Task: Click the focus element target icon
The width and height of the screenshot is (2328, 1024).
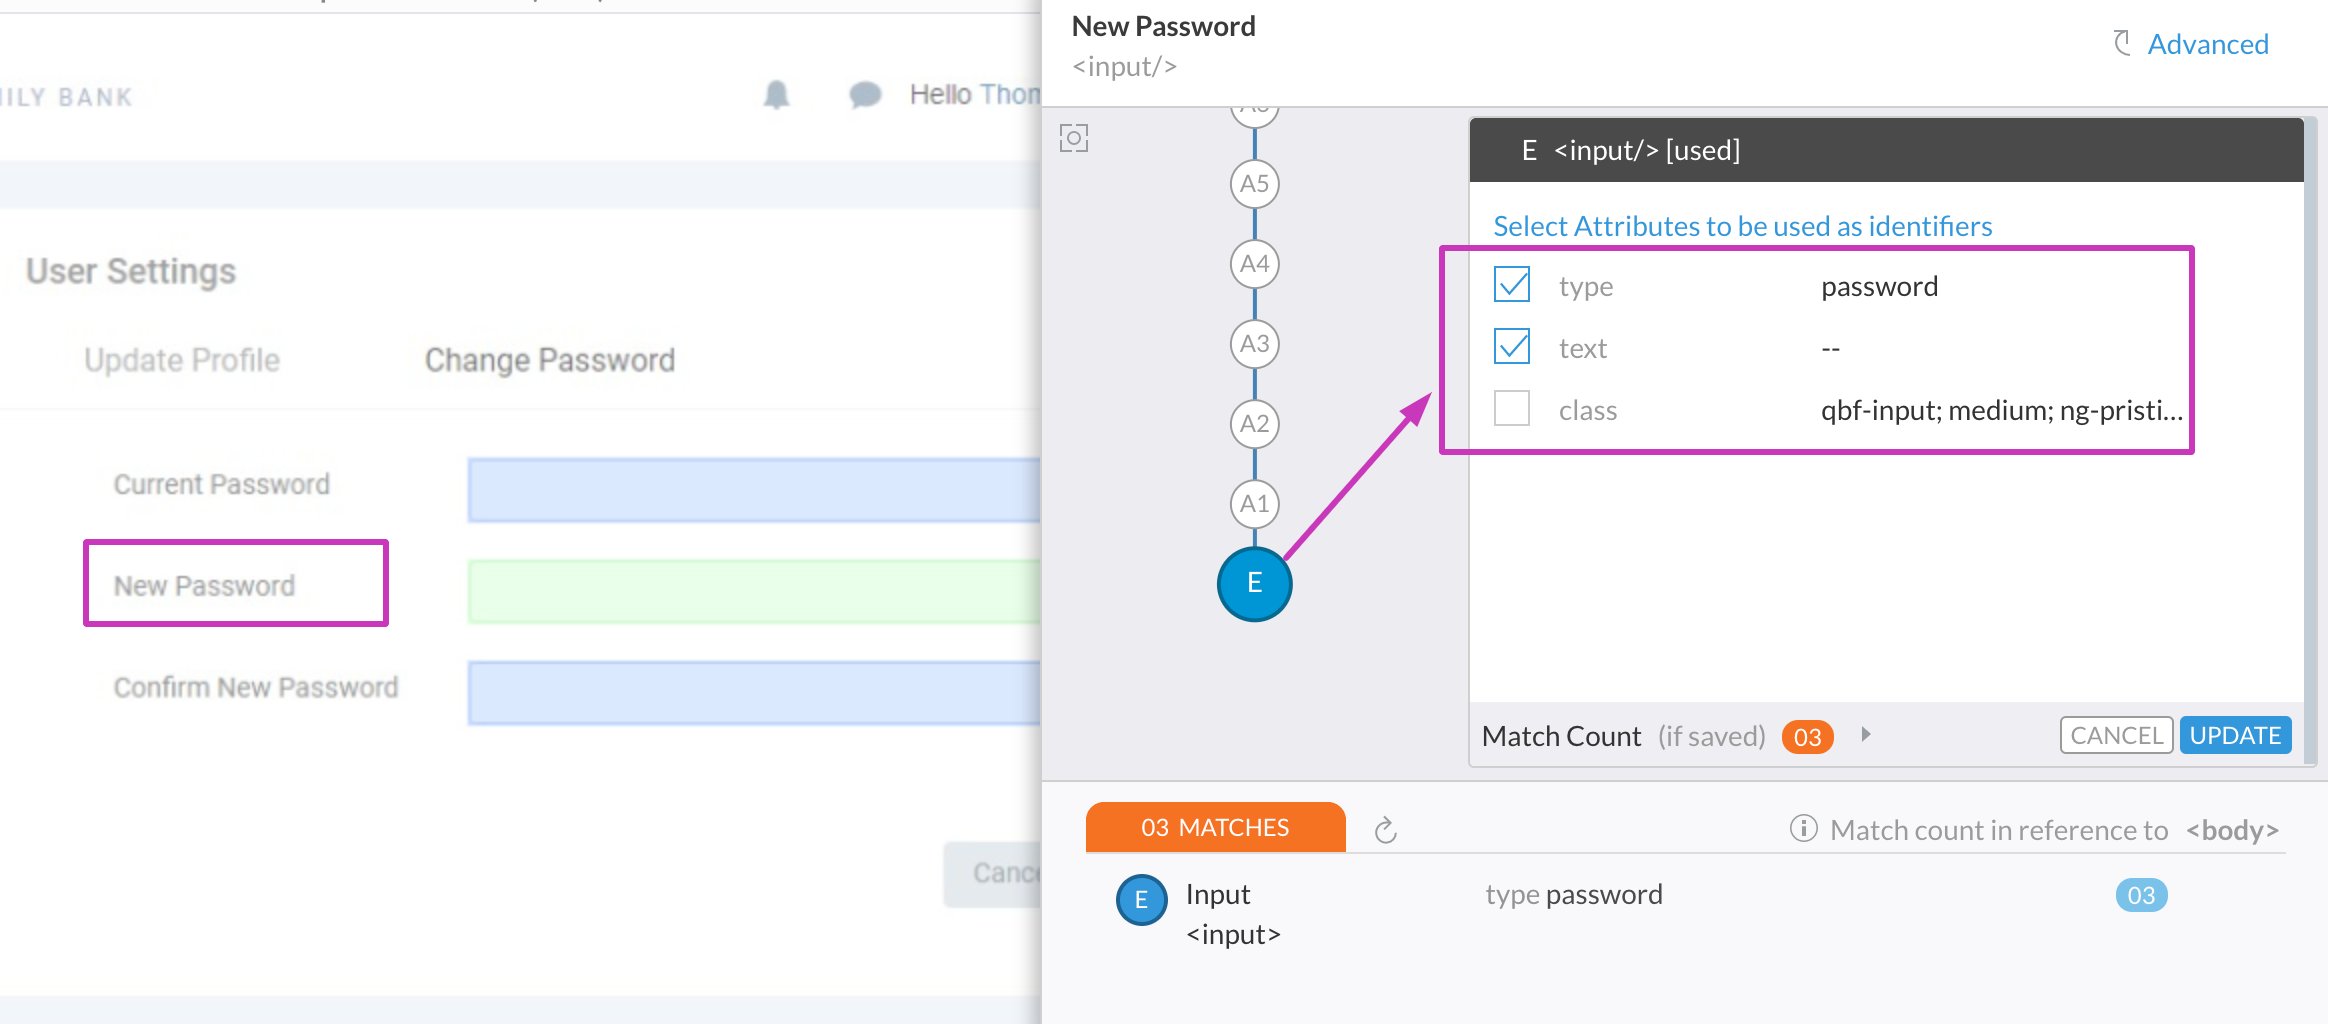Action: 1073,138
